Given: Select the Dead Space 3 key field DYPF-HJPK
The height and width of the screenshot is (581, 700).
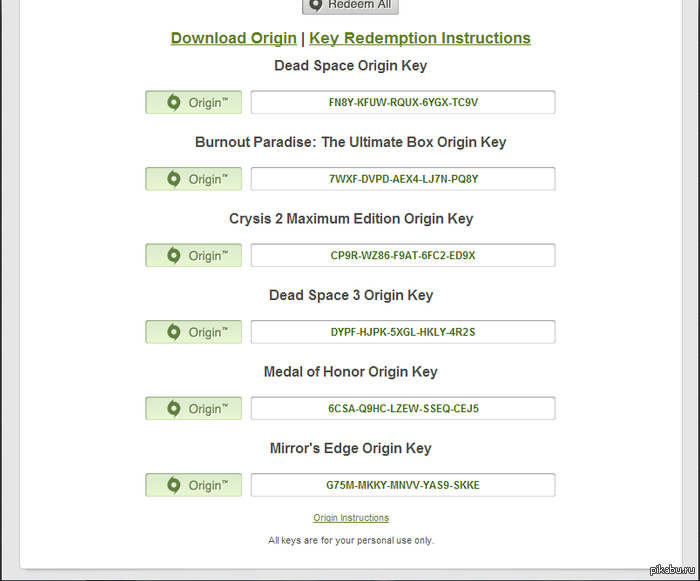Looking at the screenshot, I should pos(403,332).
